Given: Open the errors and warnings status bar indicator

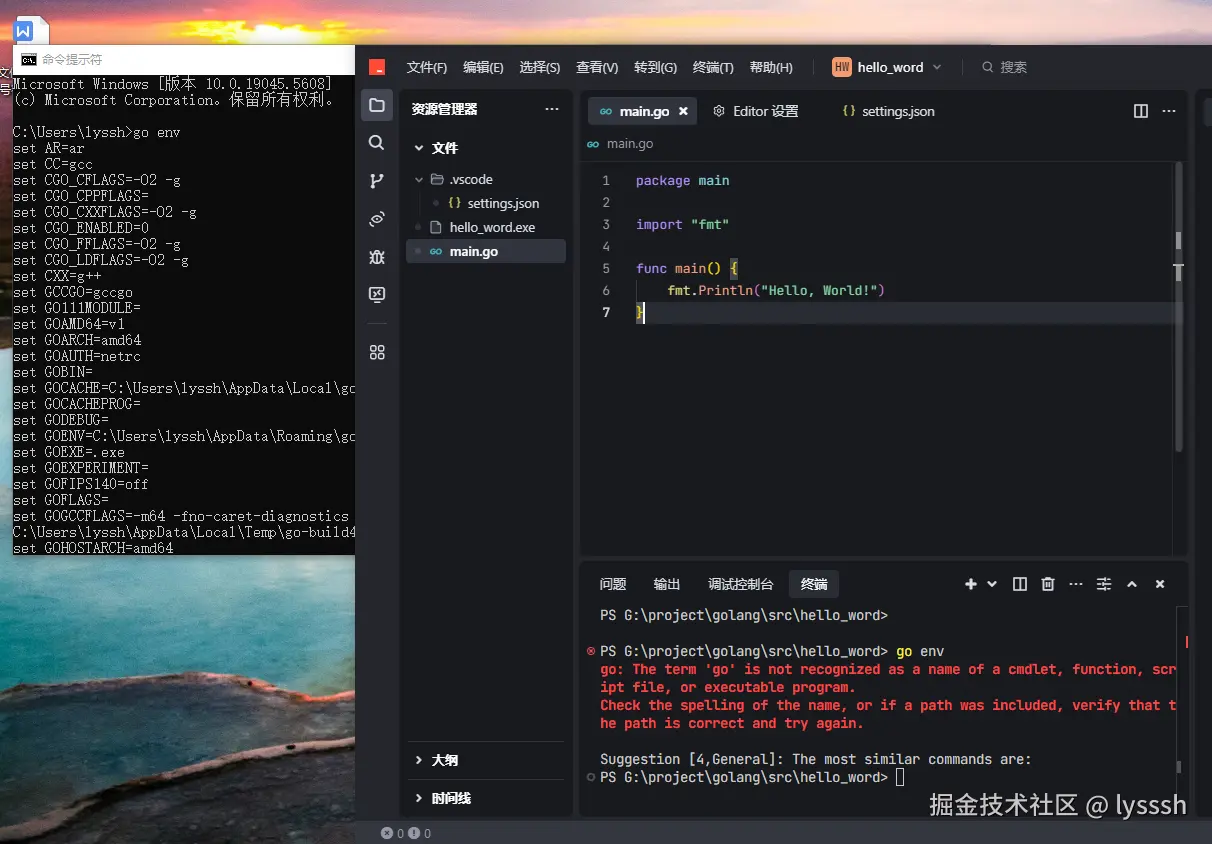Looking at the screenshot, I should (404, 832).
